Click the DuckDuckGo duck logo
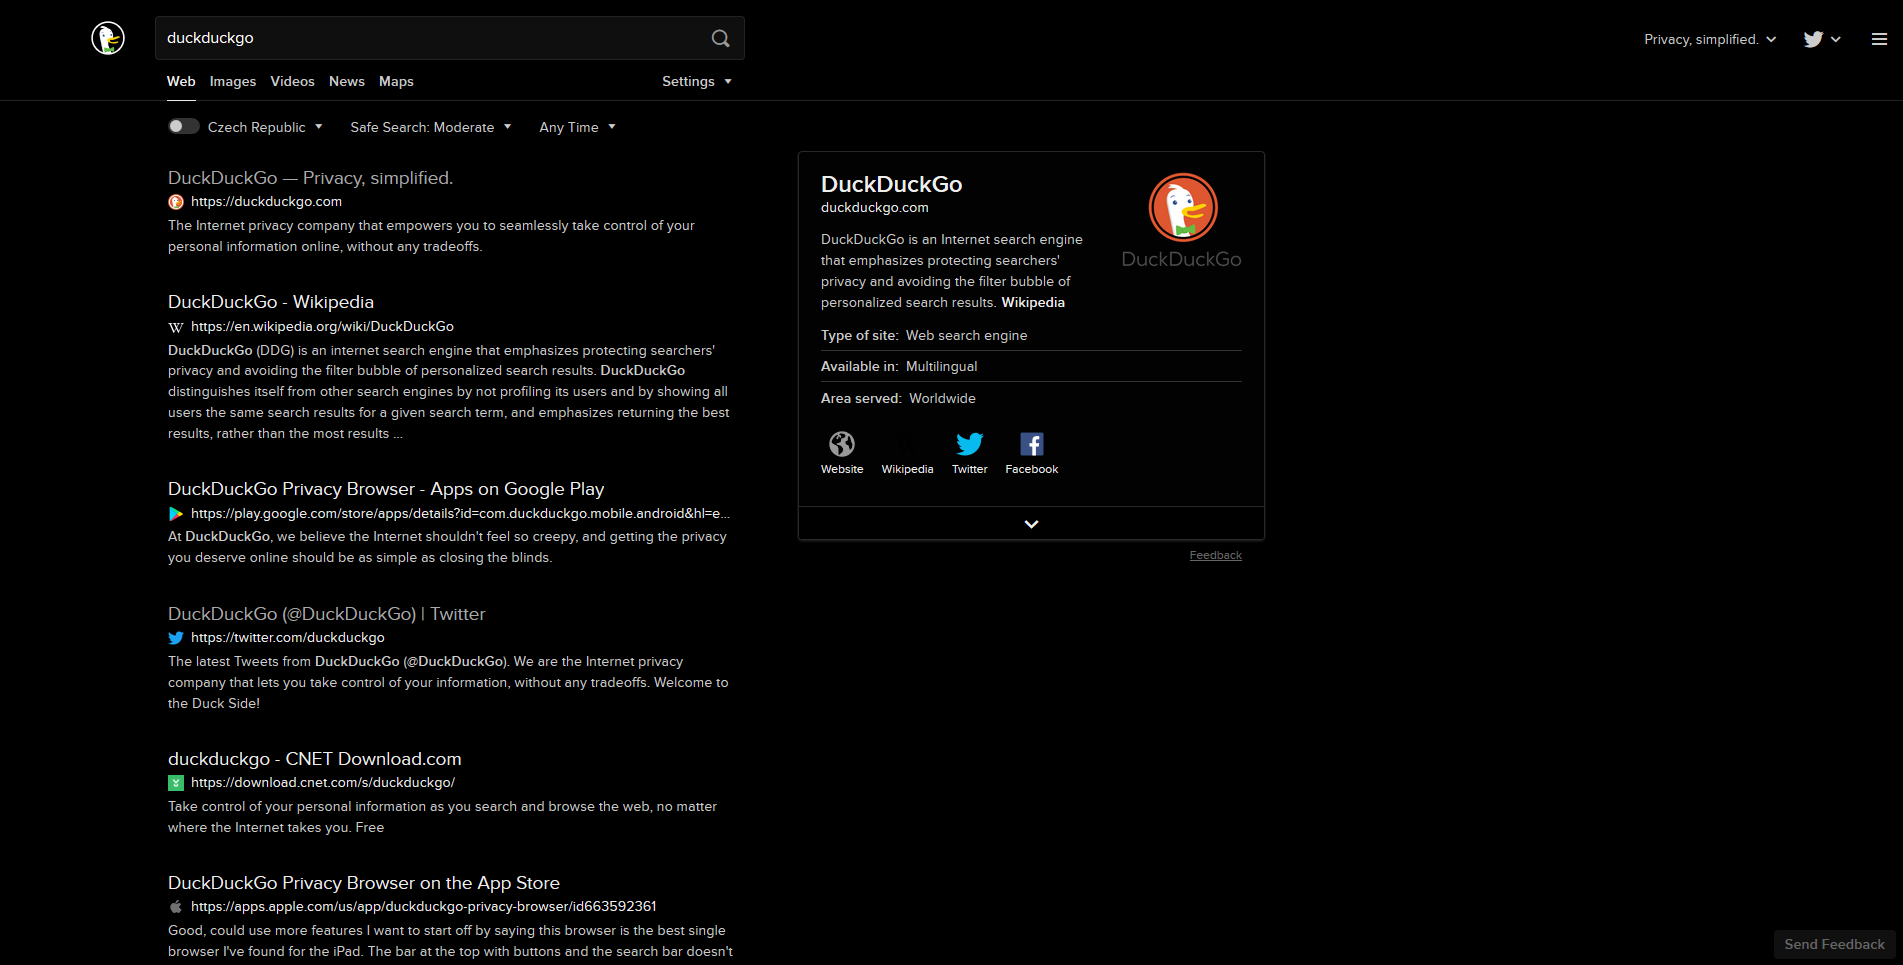 (107, 38)
